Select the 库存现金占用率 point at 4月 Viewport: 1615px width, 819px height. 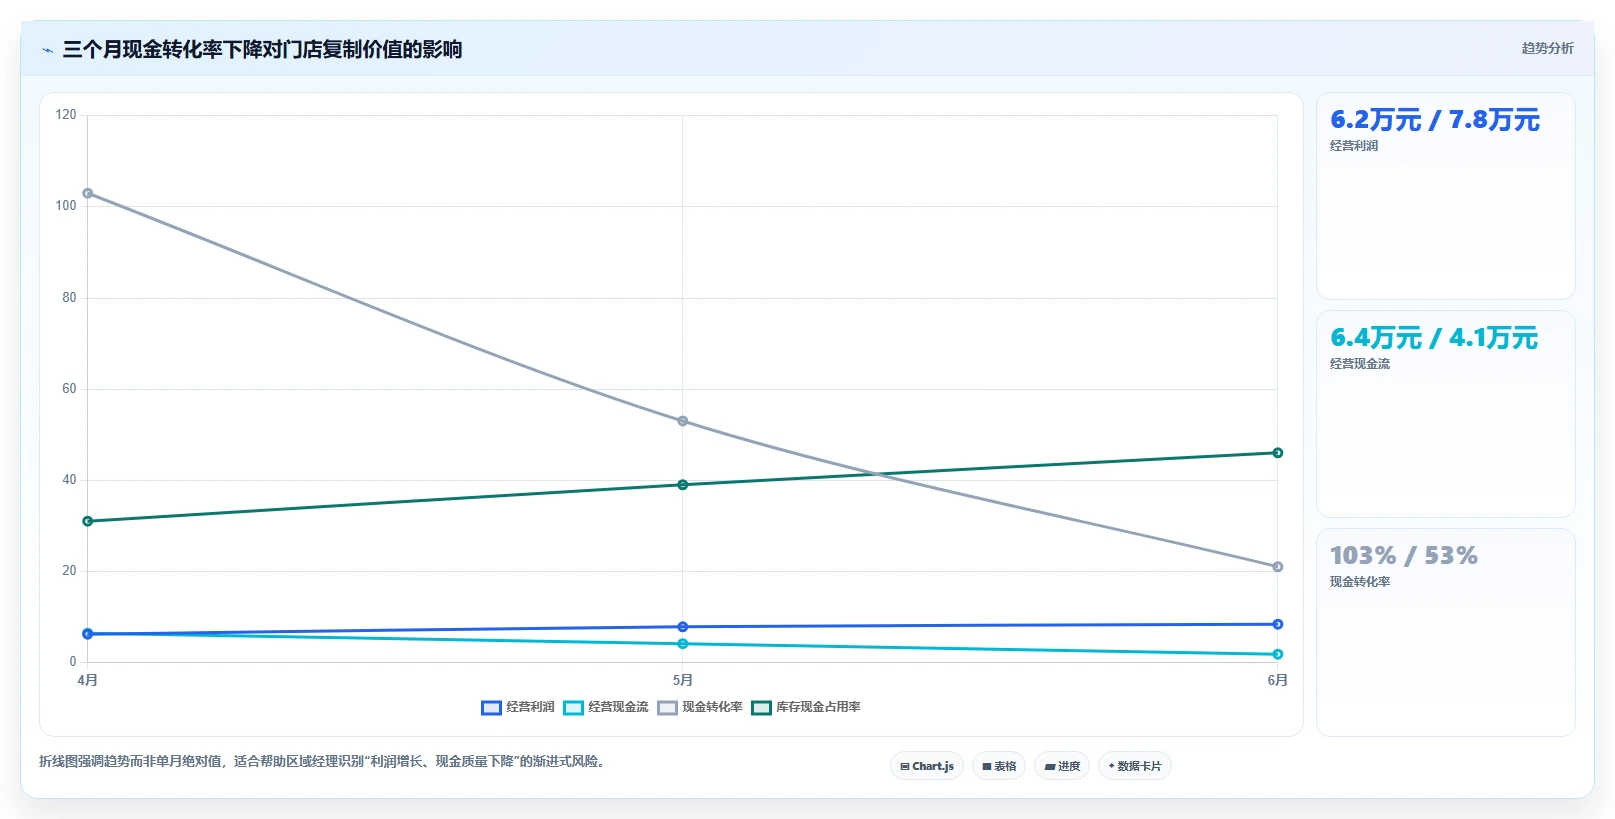tap(88, 521)
